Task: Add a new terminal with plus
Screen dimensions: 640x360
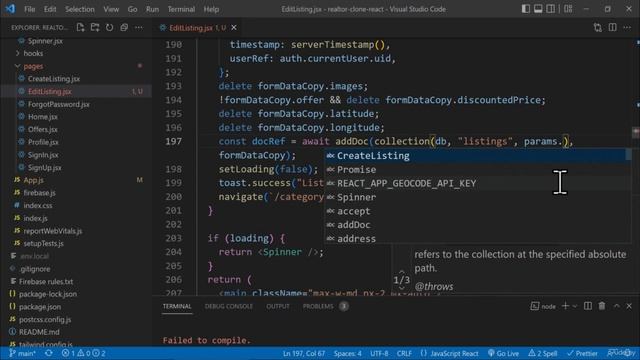Action: coord(565,306)
